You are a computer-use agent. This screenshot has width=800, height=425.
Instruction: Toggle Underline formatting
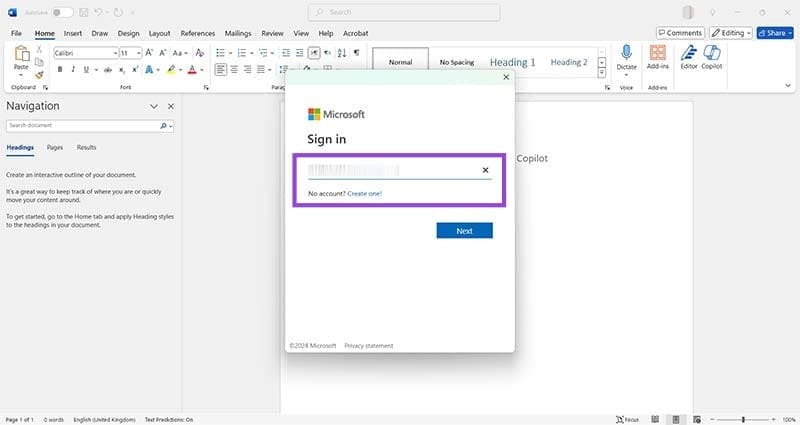tap(86, 69)
